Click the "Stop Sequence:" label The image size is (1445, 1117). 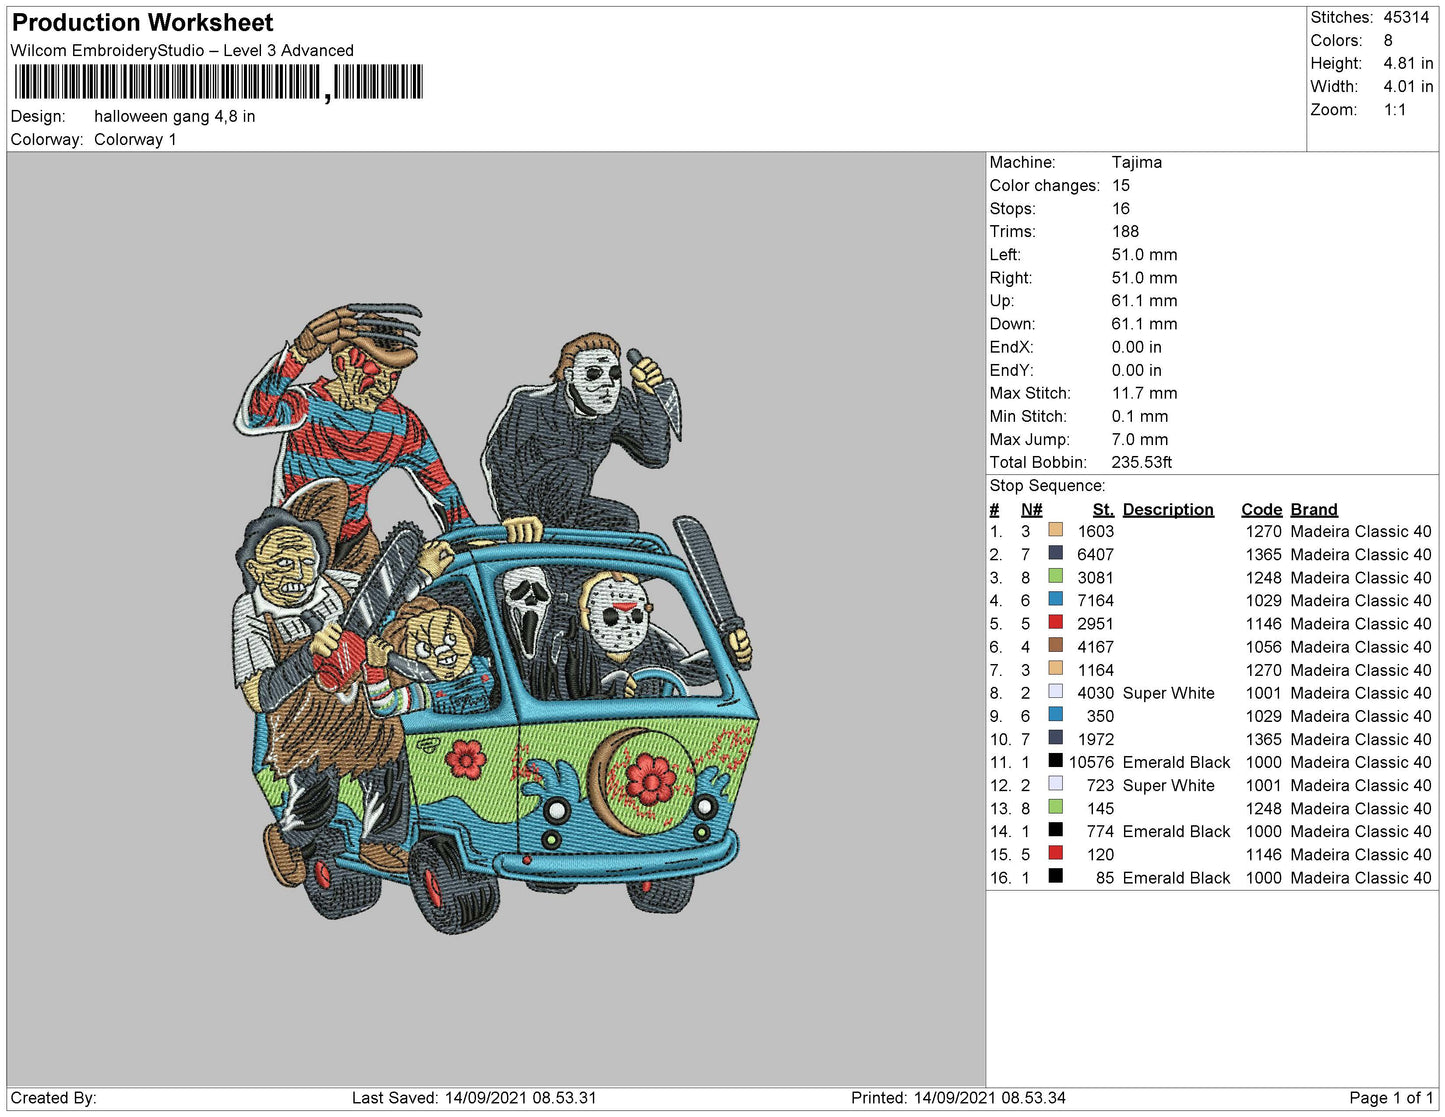tap(1048, 485)
